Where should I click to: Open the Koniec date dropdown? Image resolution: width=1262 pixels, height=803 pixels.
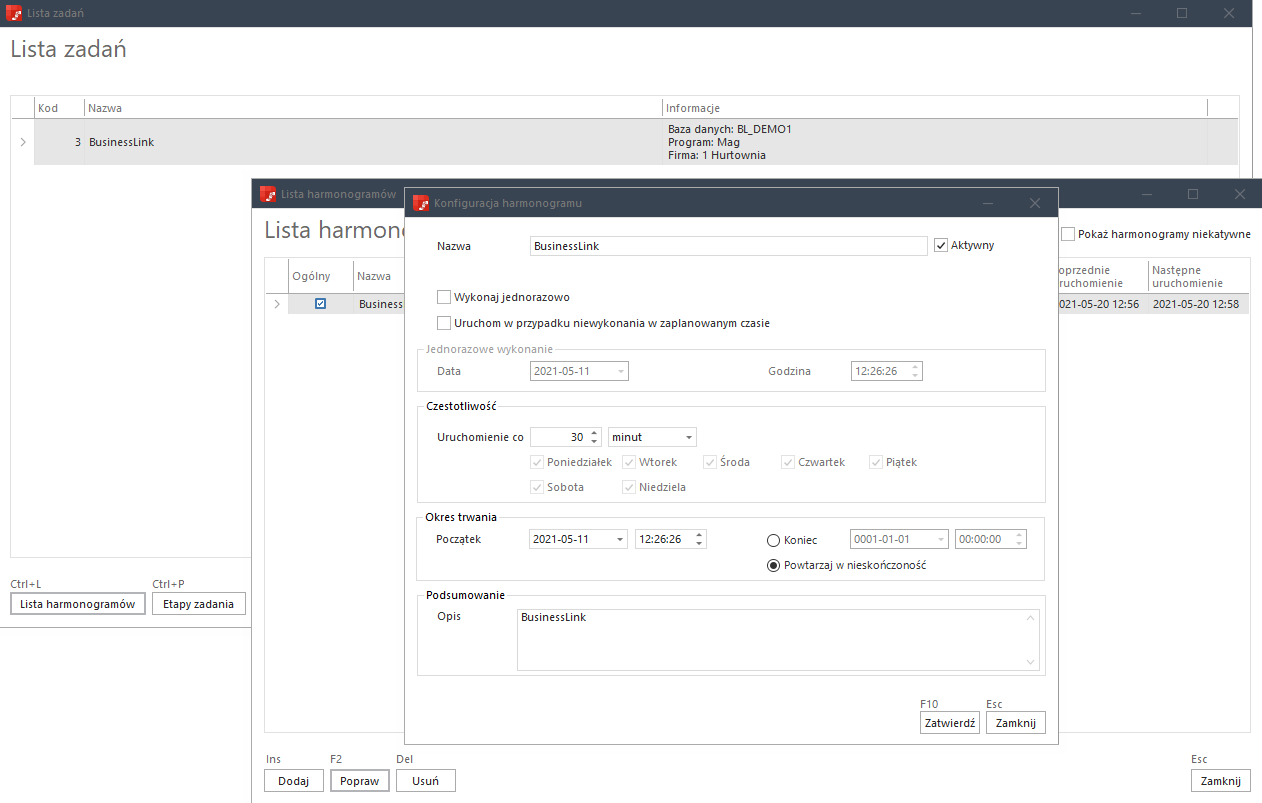pos(940,539)
